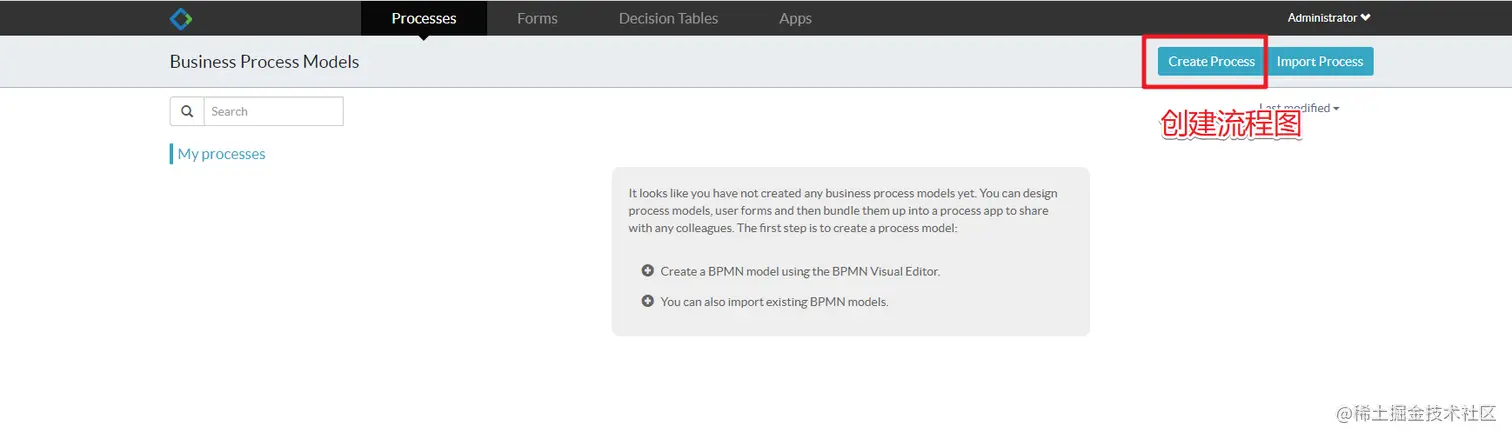Viewport: 1512px width, 439px height.
Task: Focus the Search input field
Action: [x=273, y=111]
